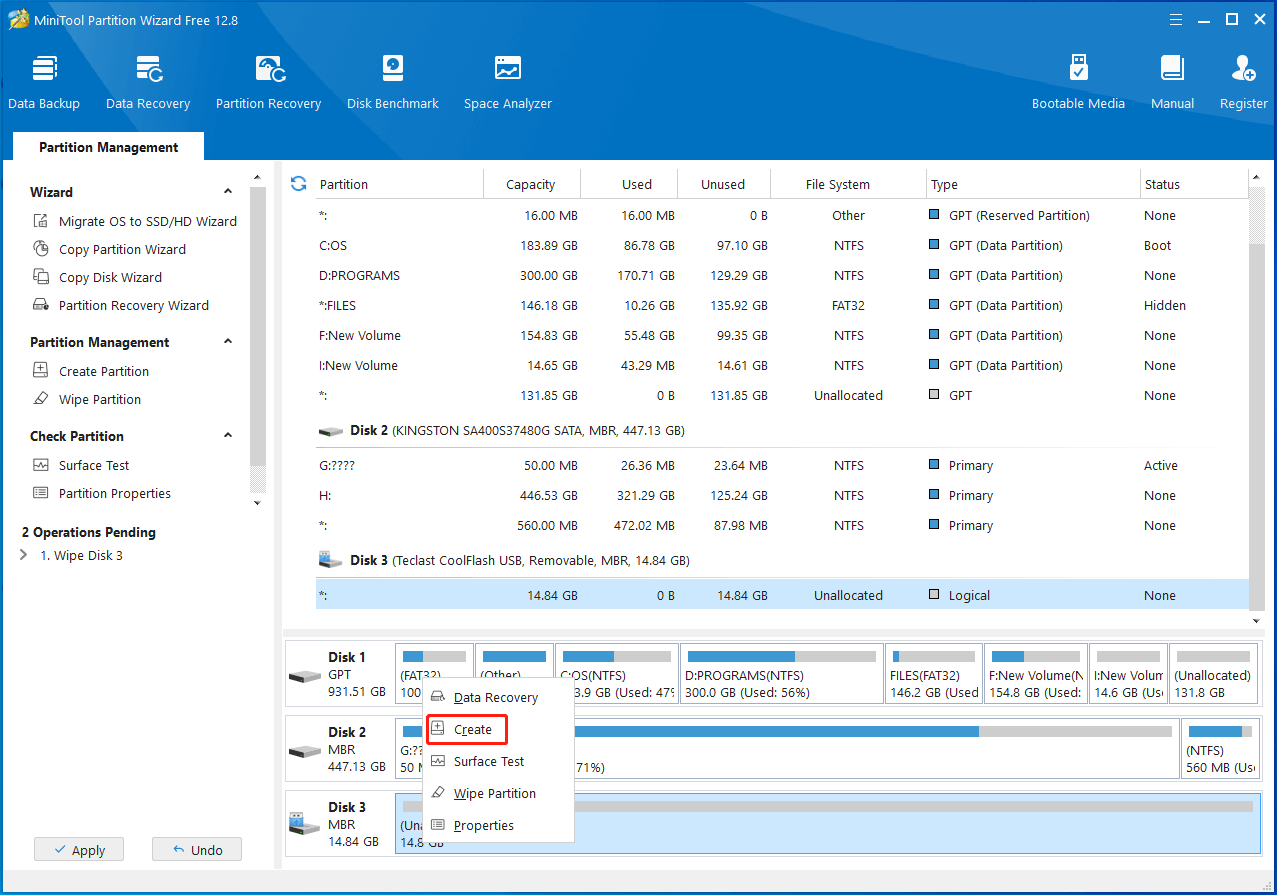Select the I:New Volume row

point(782,366)
